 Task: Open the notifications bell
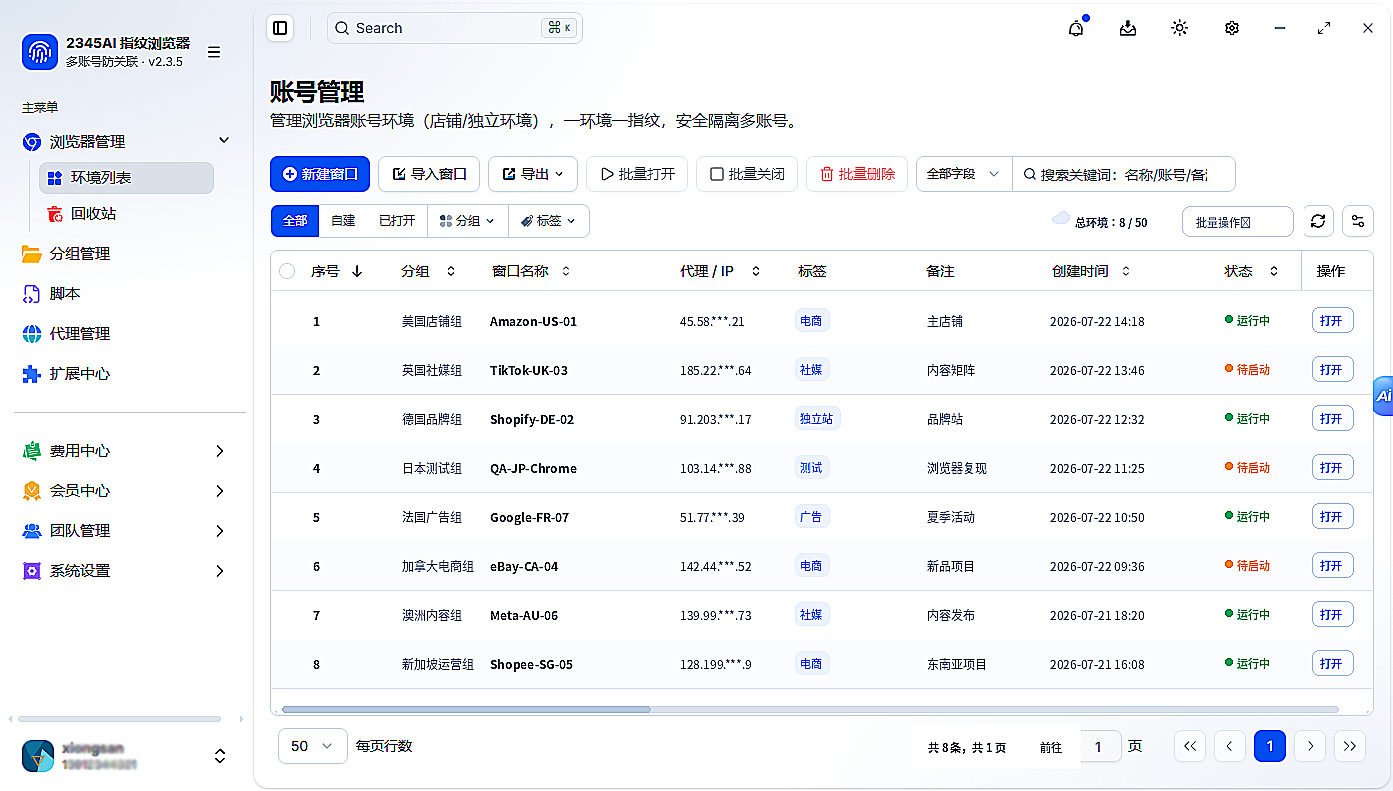1076,28
